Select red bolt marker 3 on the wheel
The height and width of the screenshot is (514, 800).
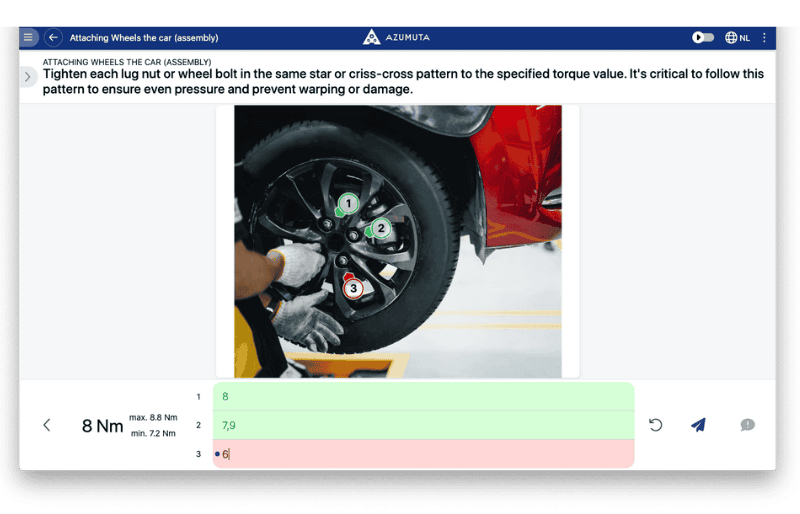point(353,288)
